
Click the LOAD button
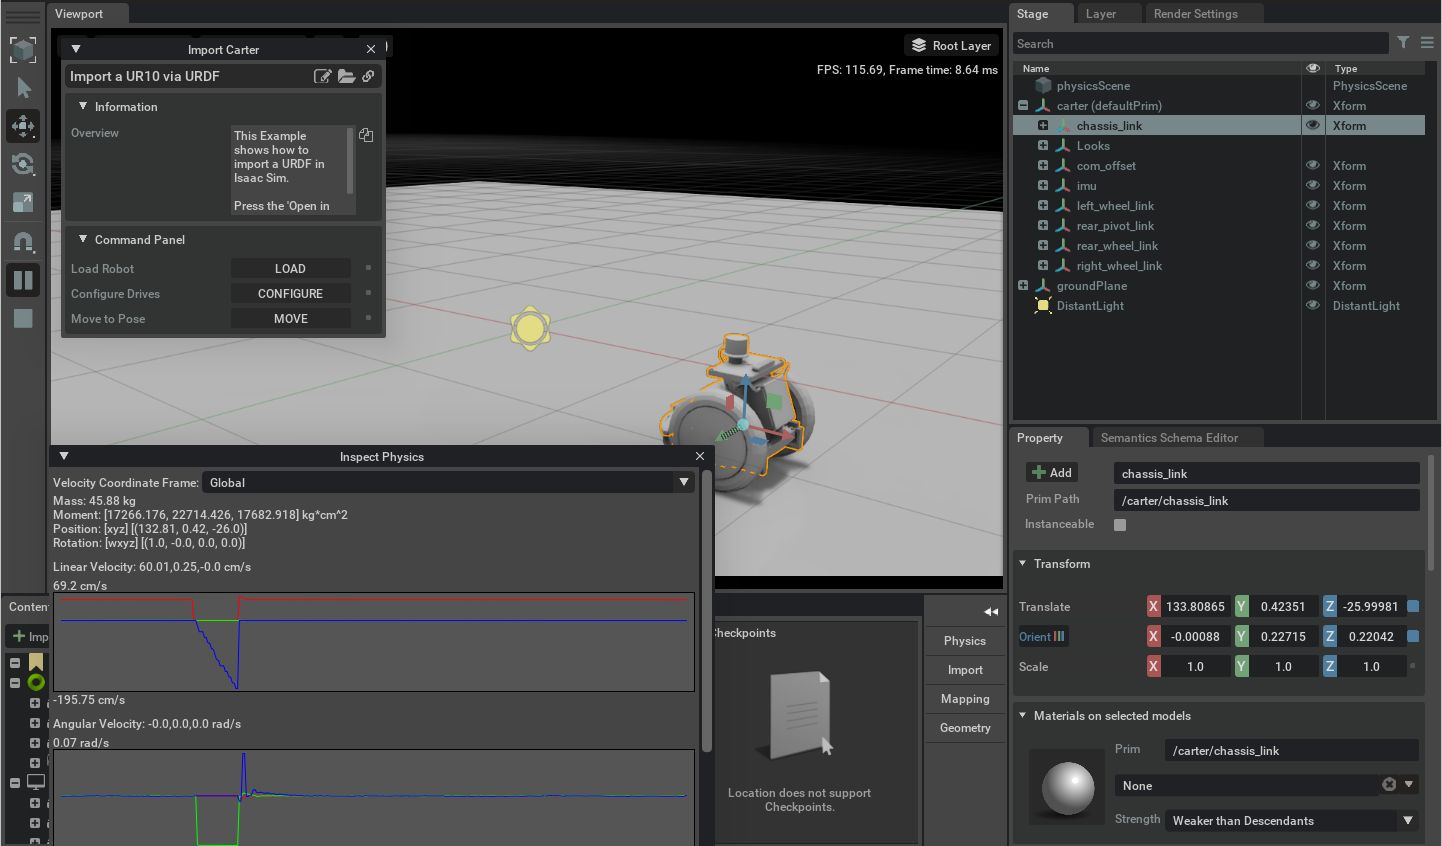tap(291, 268)
